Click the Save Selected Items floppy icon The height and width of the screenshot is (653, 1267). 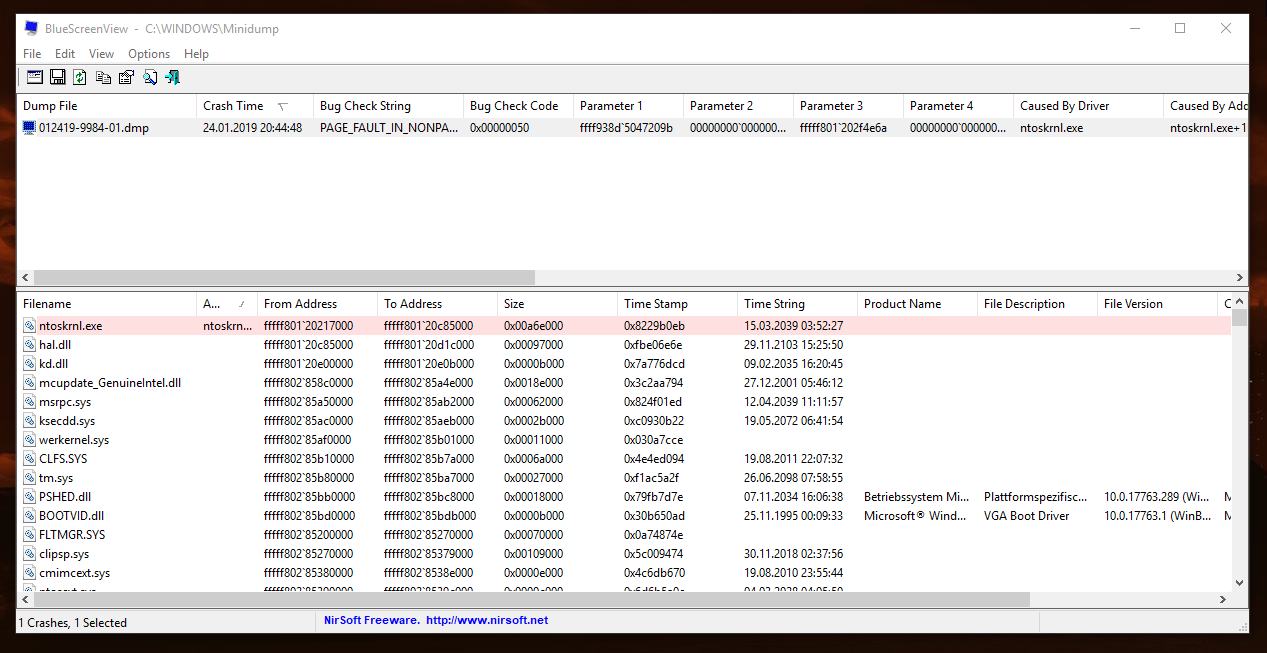click(x=57, y=77)
